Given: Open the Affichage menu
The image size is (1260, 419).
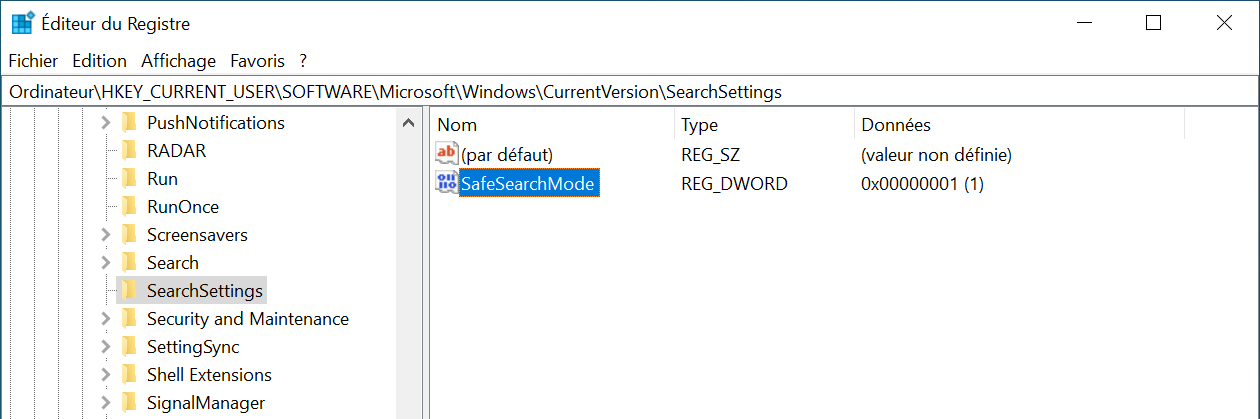Looking at the screenshot, I should pyautogui.click(x=178, y=61).
